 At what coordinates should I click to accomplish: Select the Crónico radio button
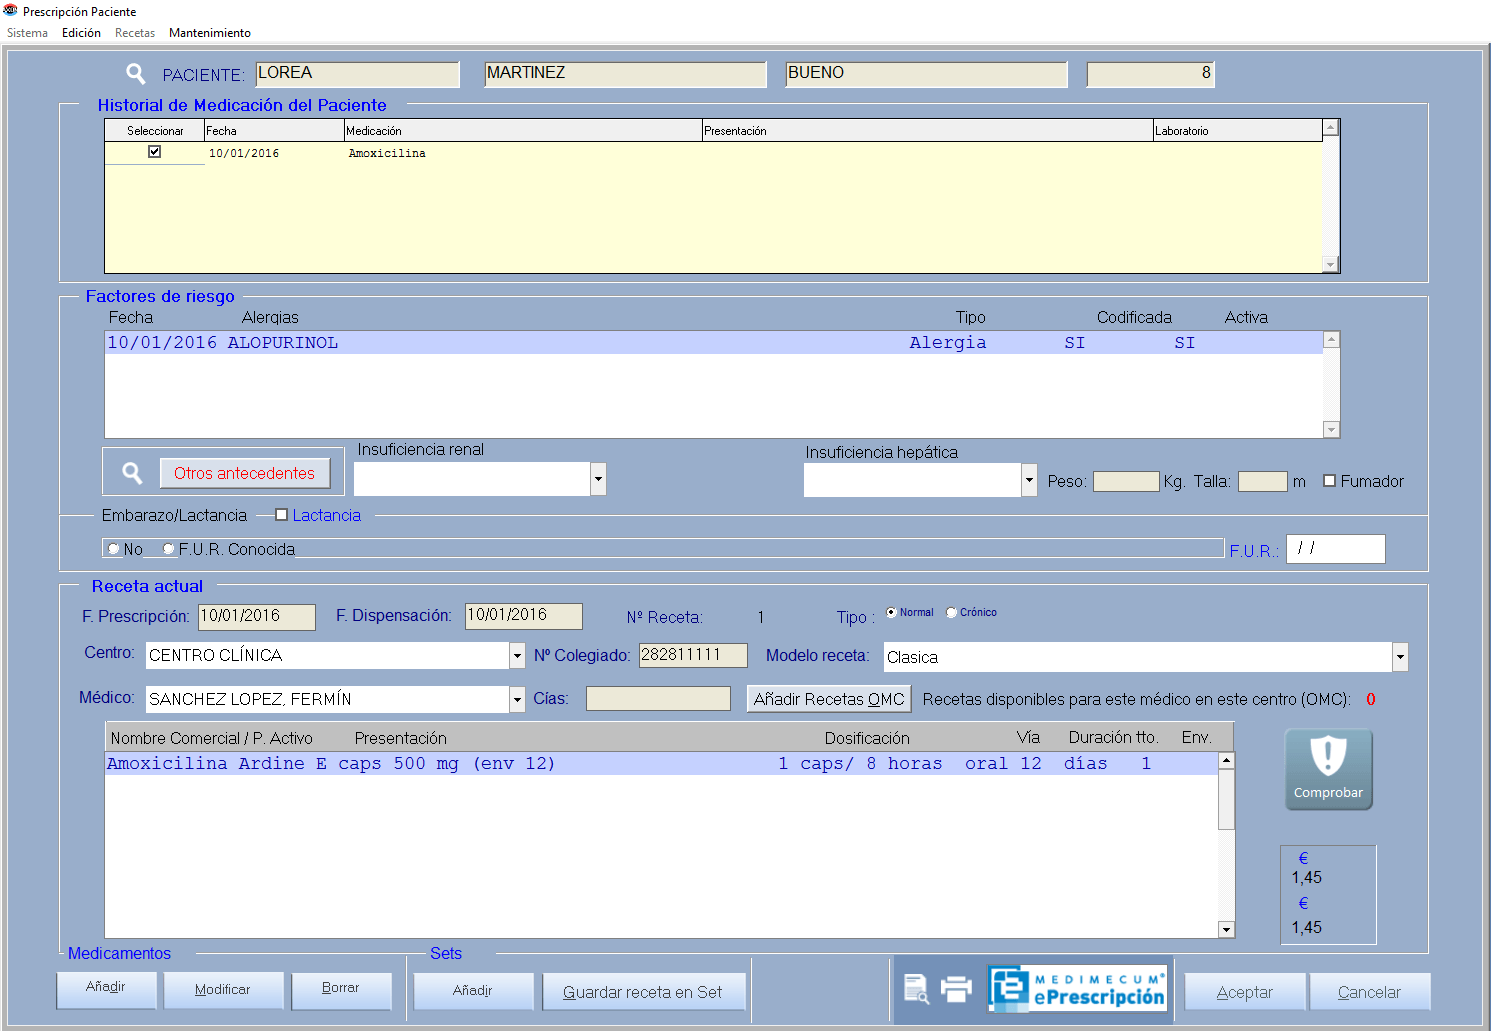(952, 613)
